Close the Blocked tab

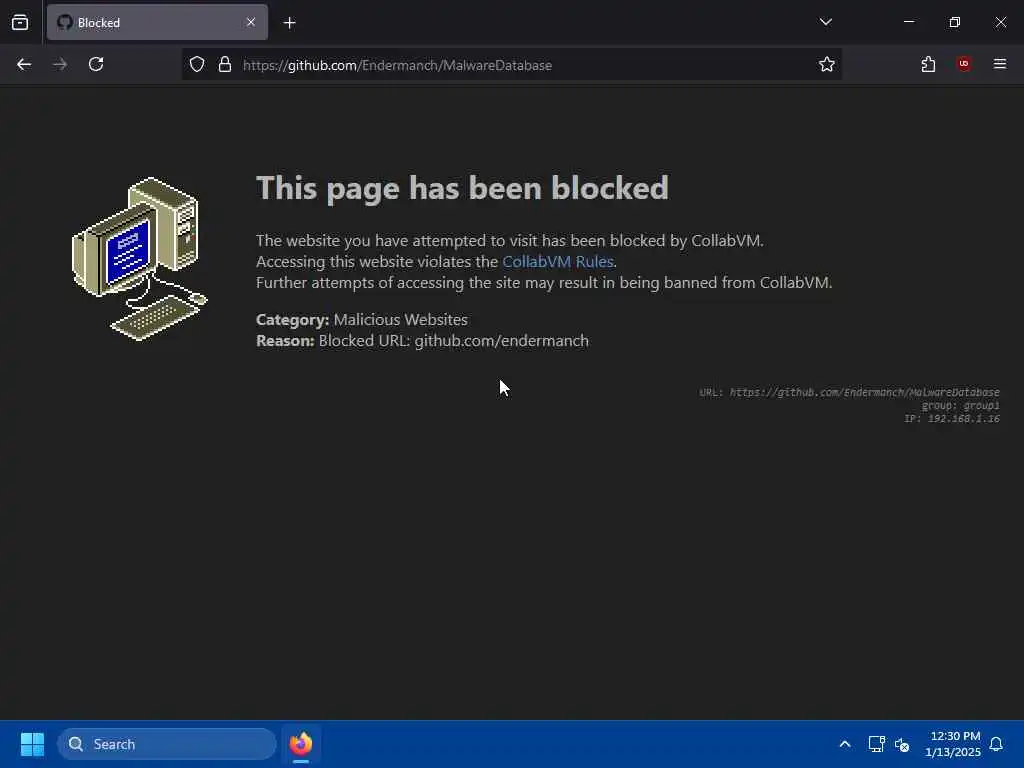click(x=251, y=22)
